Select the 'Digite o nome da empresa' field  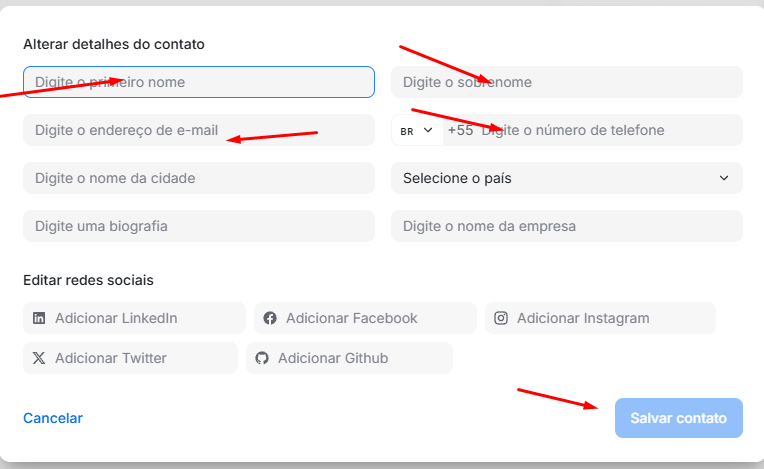[x=566, y=226]
